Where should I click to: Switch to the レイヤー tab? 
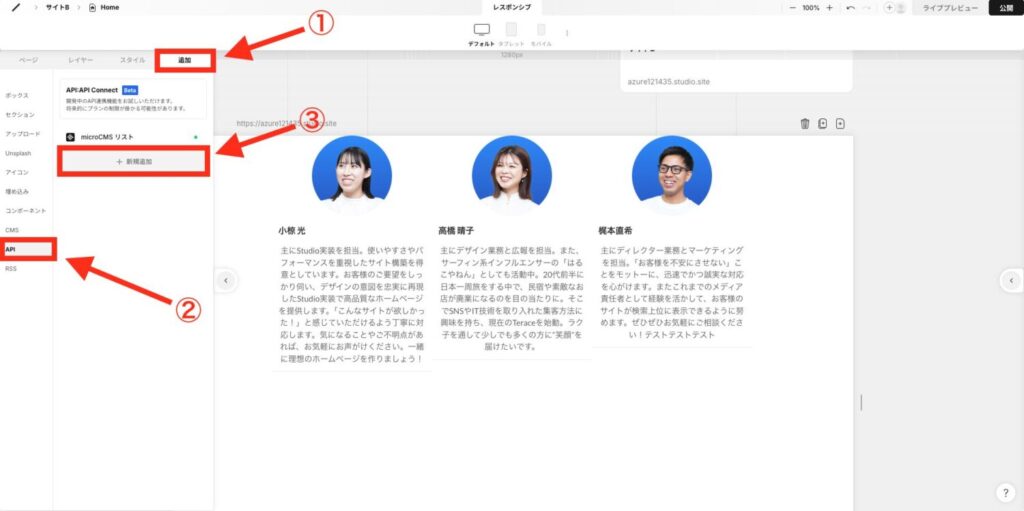click(81, 61)
